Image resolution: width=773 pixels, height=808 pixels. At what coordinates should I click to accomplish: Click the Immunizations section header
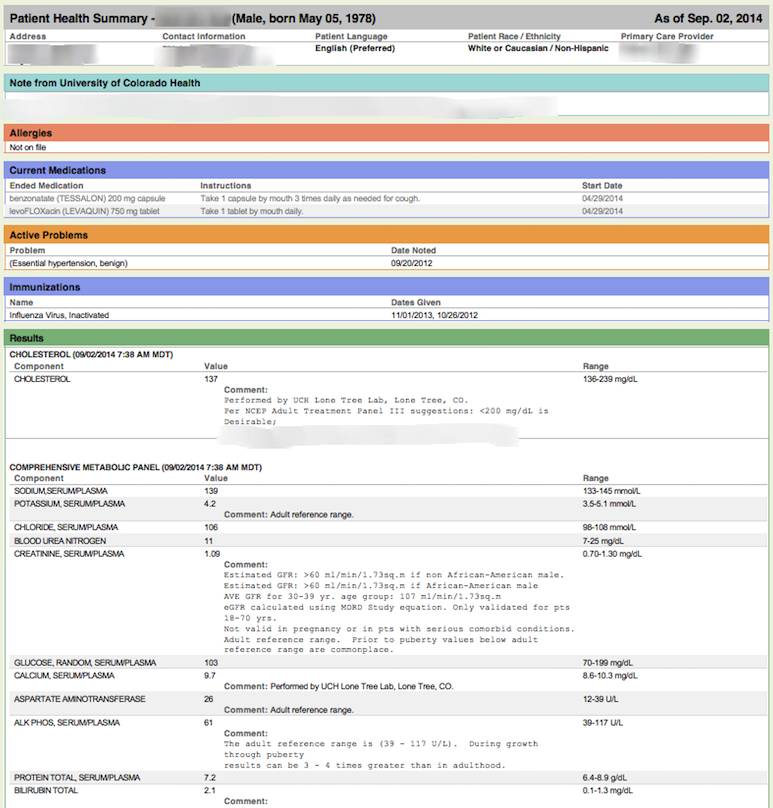45,287
